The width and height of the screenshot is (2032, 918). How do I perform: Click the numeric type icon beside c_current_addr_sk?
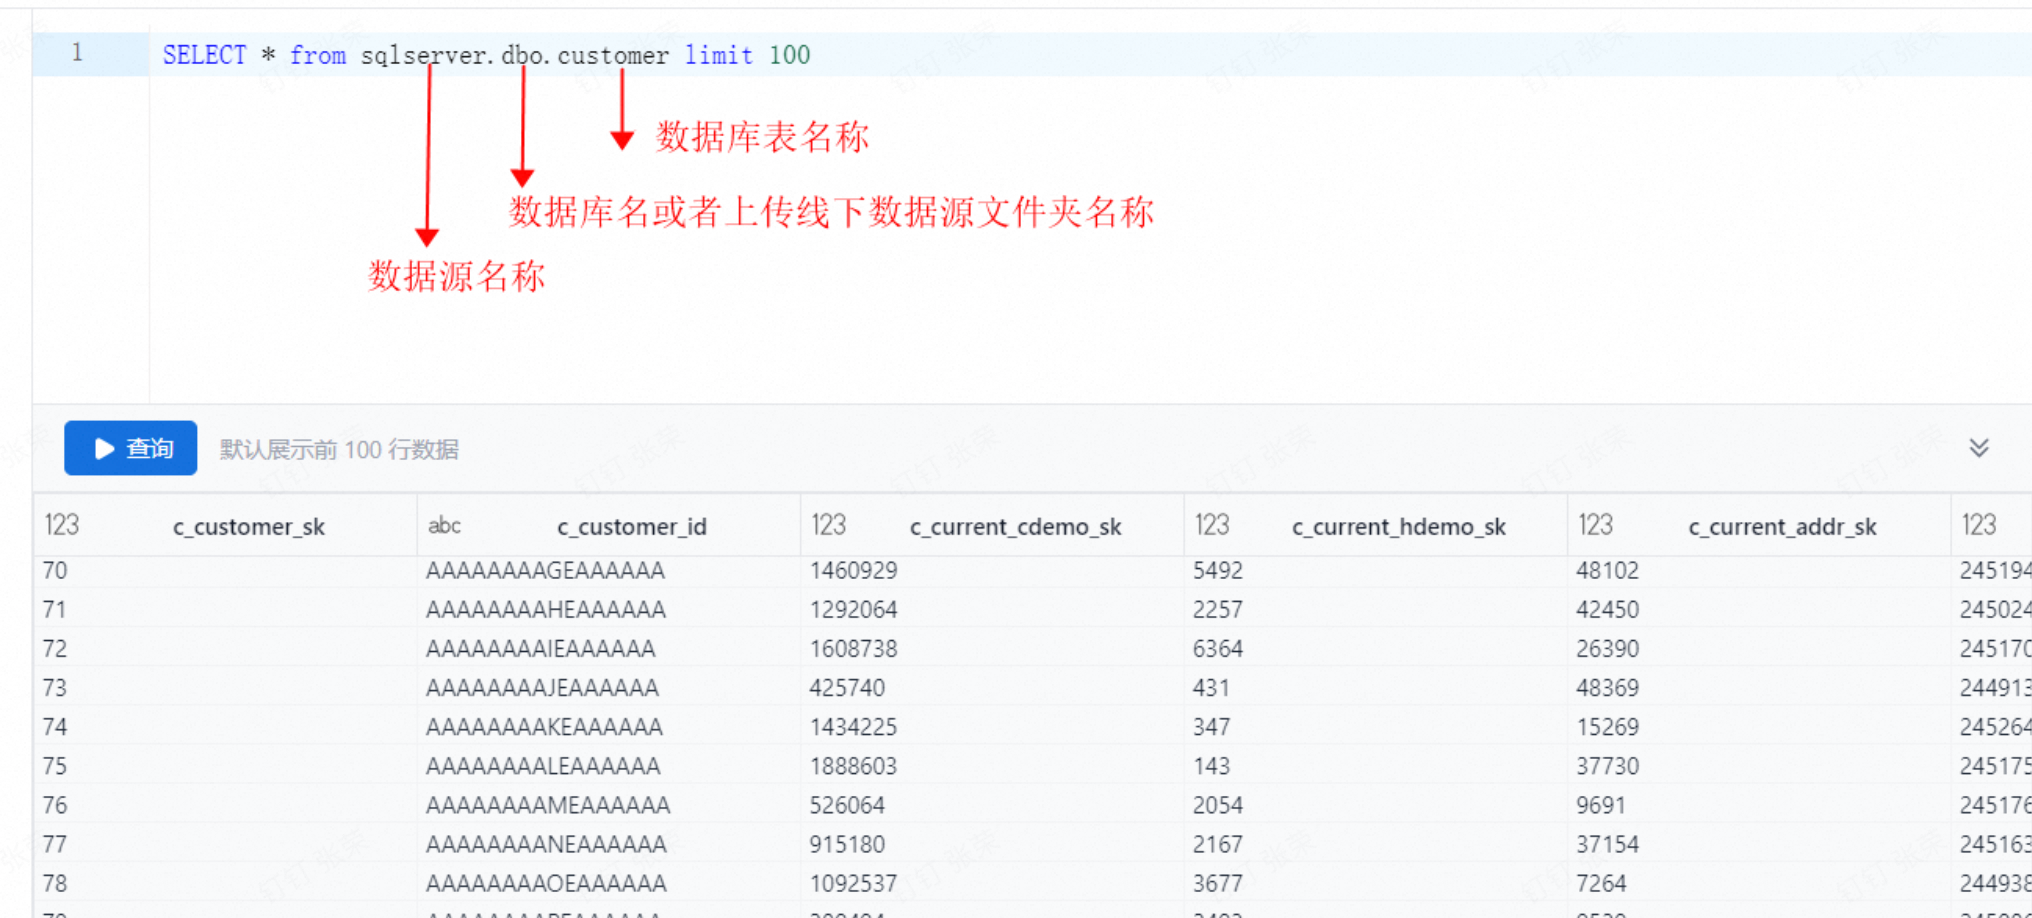point(1595,526)
